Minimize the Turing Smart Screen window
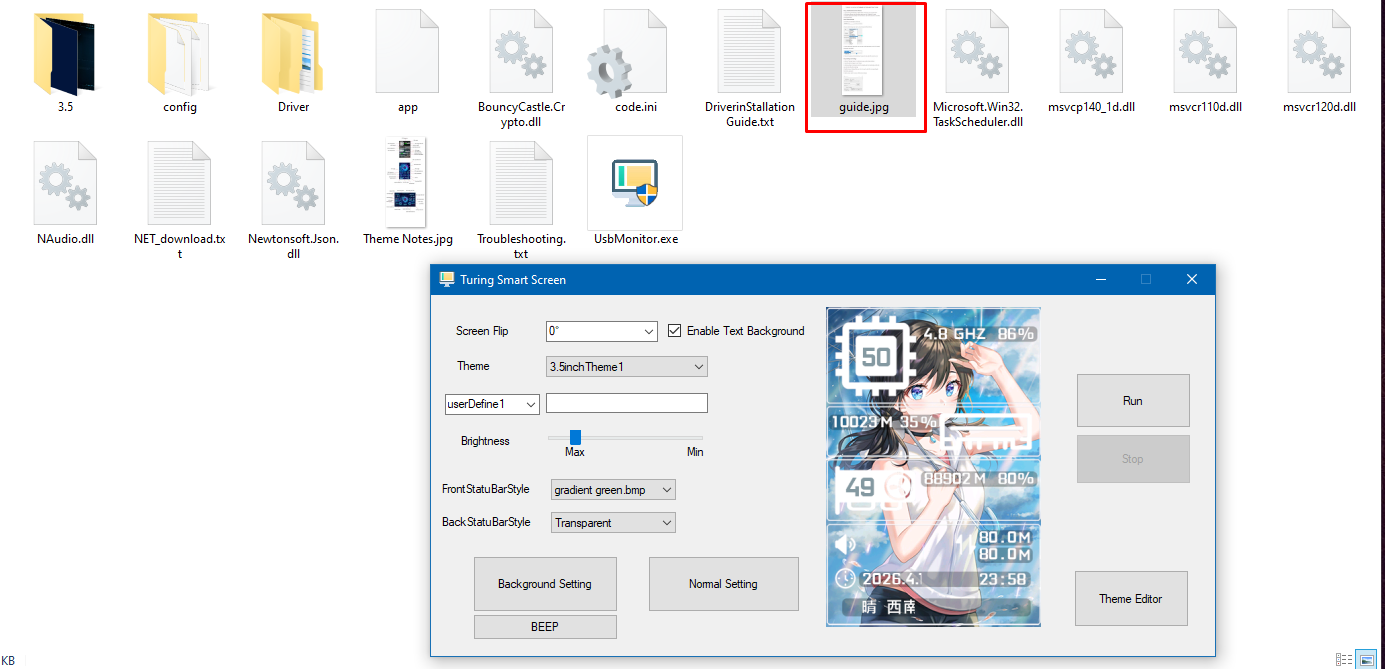Screen dimensions: 1385x669 pyautogui.click(x=1100, y=280)
